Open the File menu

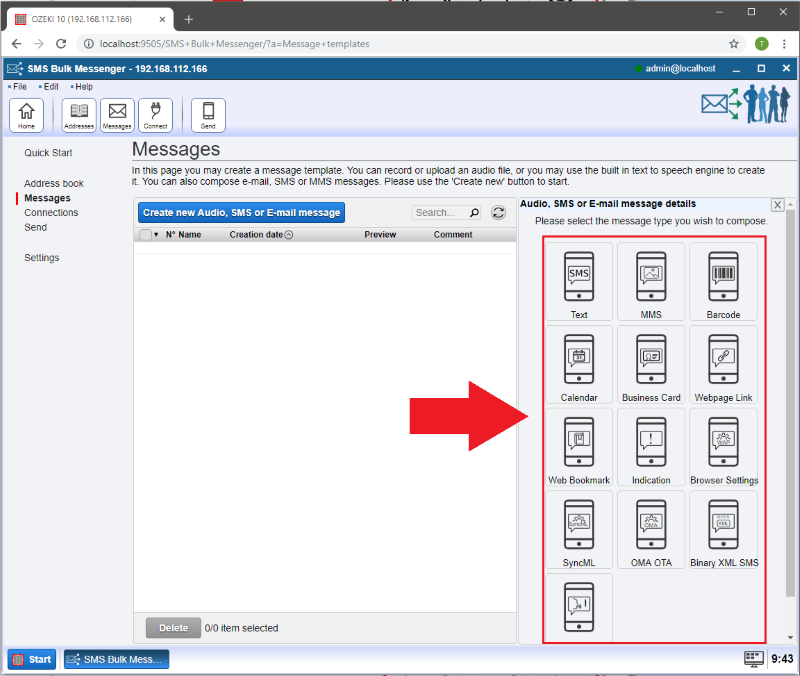19,87
